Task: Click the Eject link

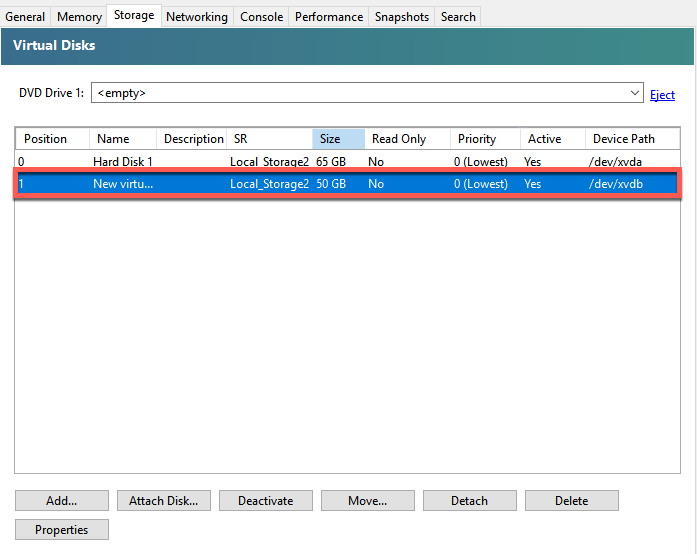Action: click(x=662, y=95)
